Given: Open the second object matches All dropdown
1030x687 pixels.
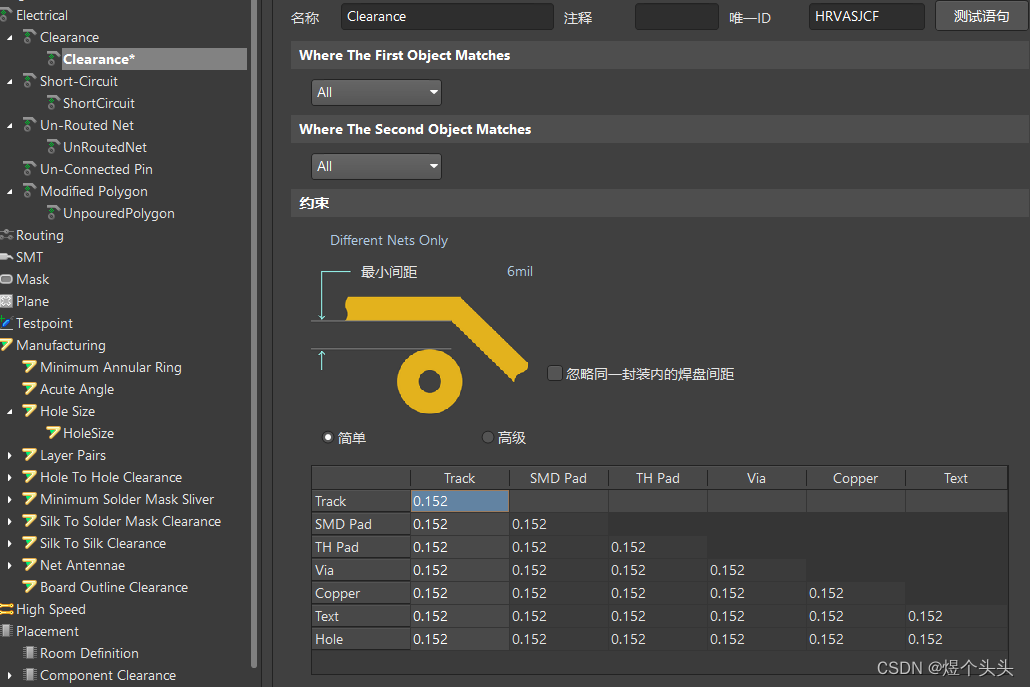Looking at the screenshot, I should pos(376,166).
